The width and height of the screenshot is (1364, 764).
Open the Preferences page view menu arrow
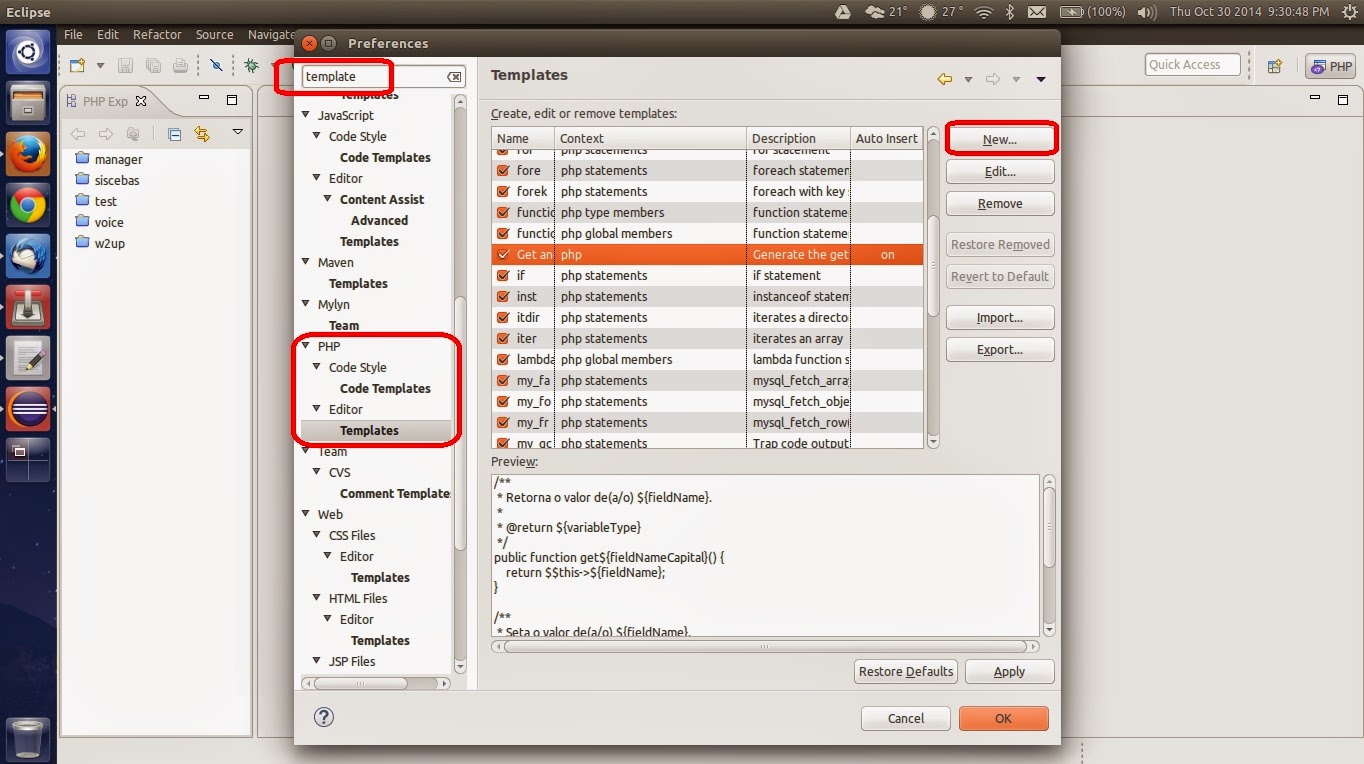tap(1041, 80)
